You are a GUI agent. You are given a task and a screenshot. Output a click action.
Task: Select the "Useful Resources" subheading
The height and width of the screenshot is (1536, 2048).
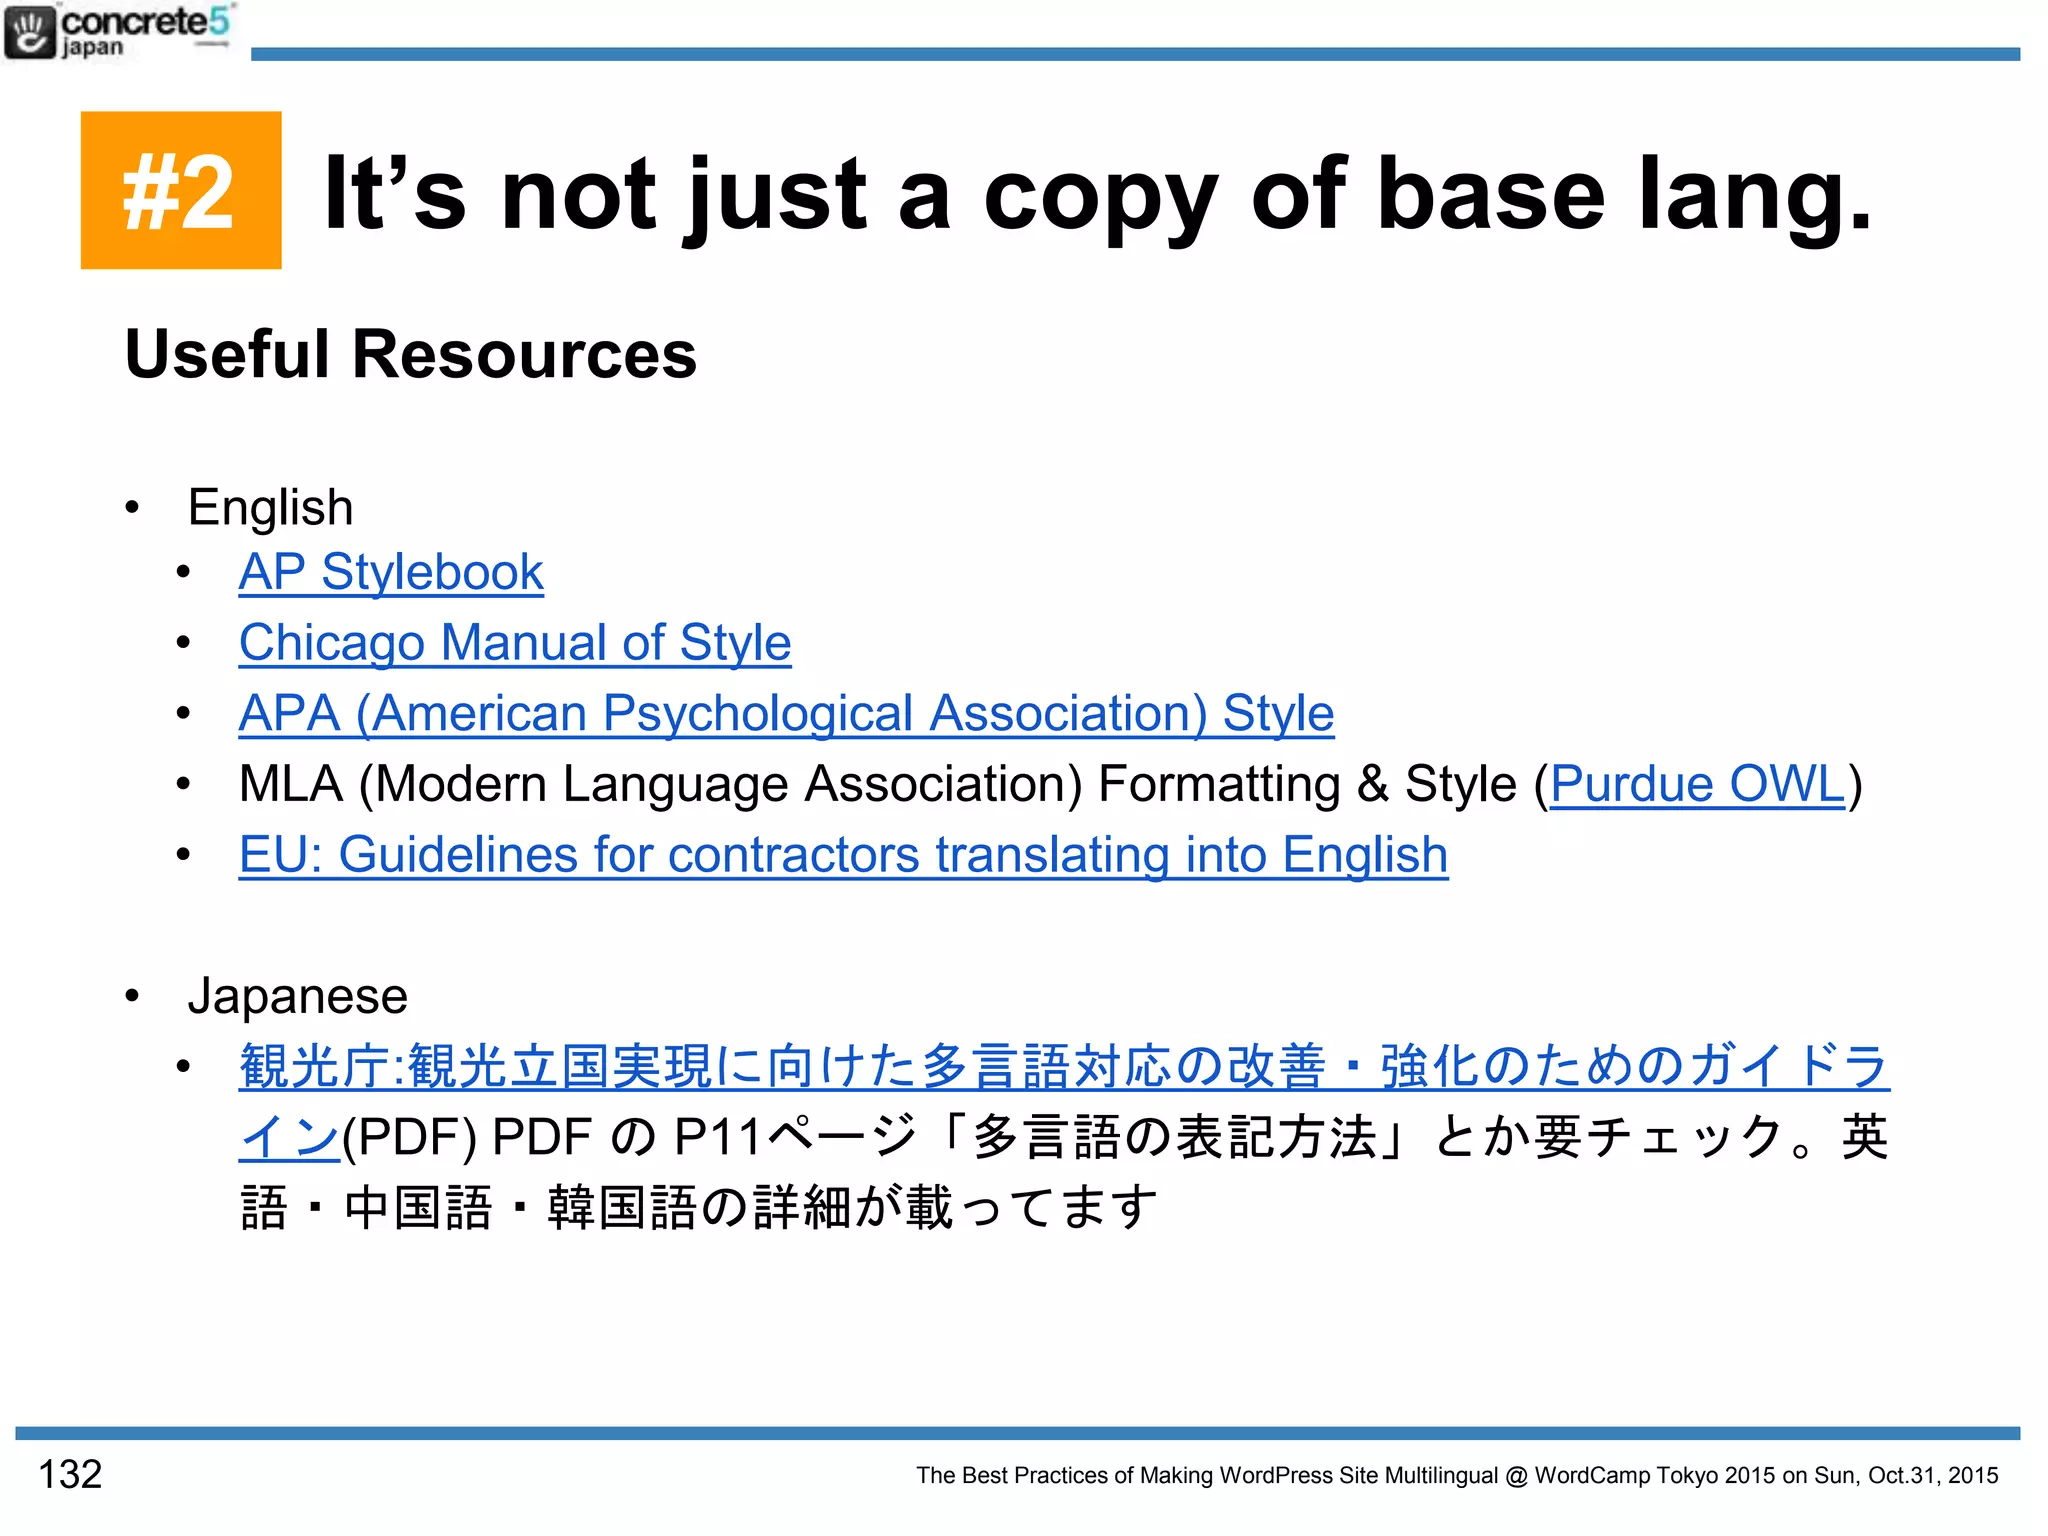pos(410,354)
